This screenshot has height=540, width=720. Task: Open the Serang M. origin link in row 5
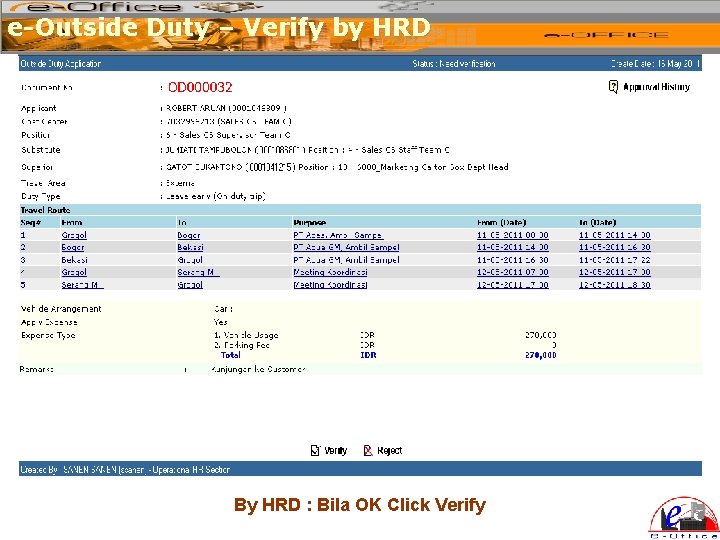click(x=82, y=285)
